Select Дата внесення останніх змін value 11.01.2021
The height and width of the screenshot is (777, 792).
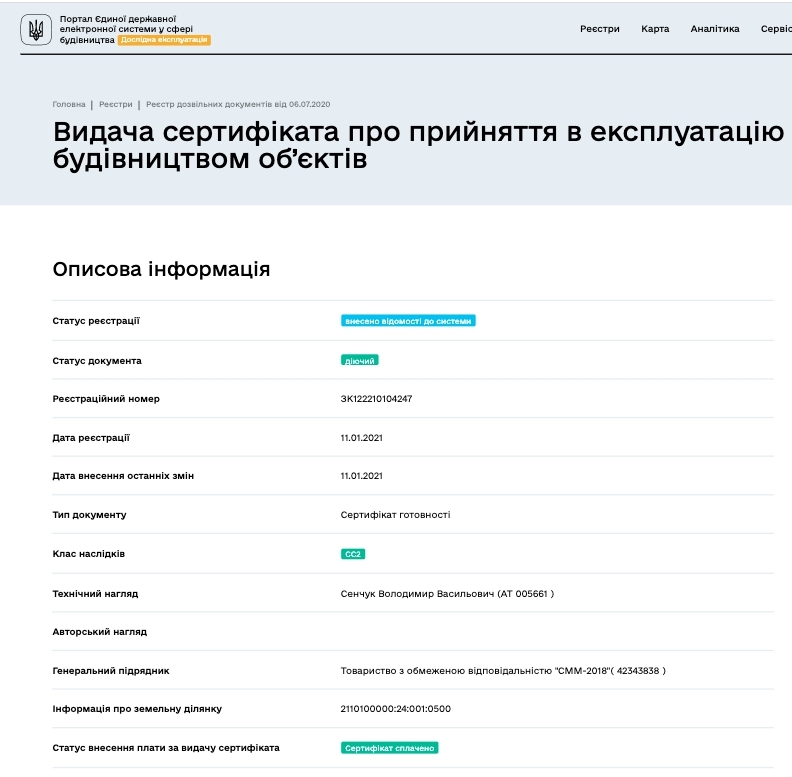[362, 476]
